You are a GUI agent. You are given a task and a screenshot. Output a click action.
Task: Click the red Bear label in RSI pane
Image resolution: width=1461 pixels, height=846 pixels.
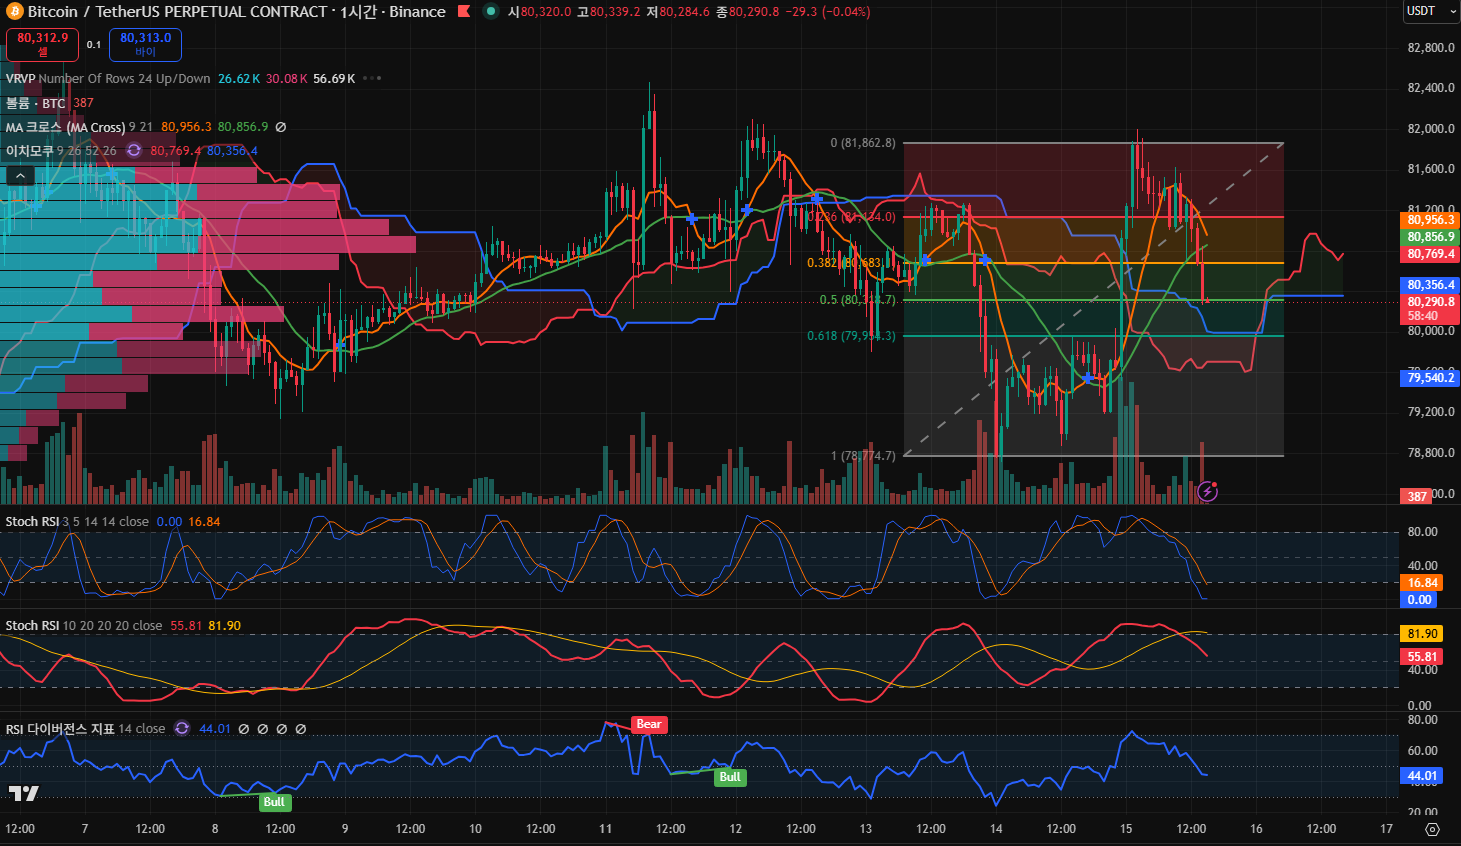click(649, 724)
